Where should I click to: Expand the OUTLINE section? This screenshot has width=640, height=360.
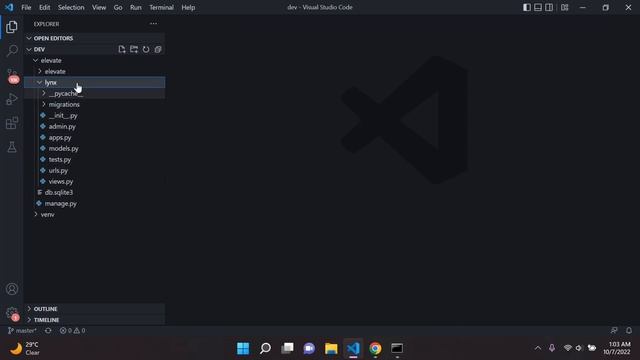[x=94, y=309]
